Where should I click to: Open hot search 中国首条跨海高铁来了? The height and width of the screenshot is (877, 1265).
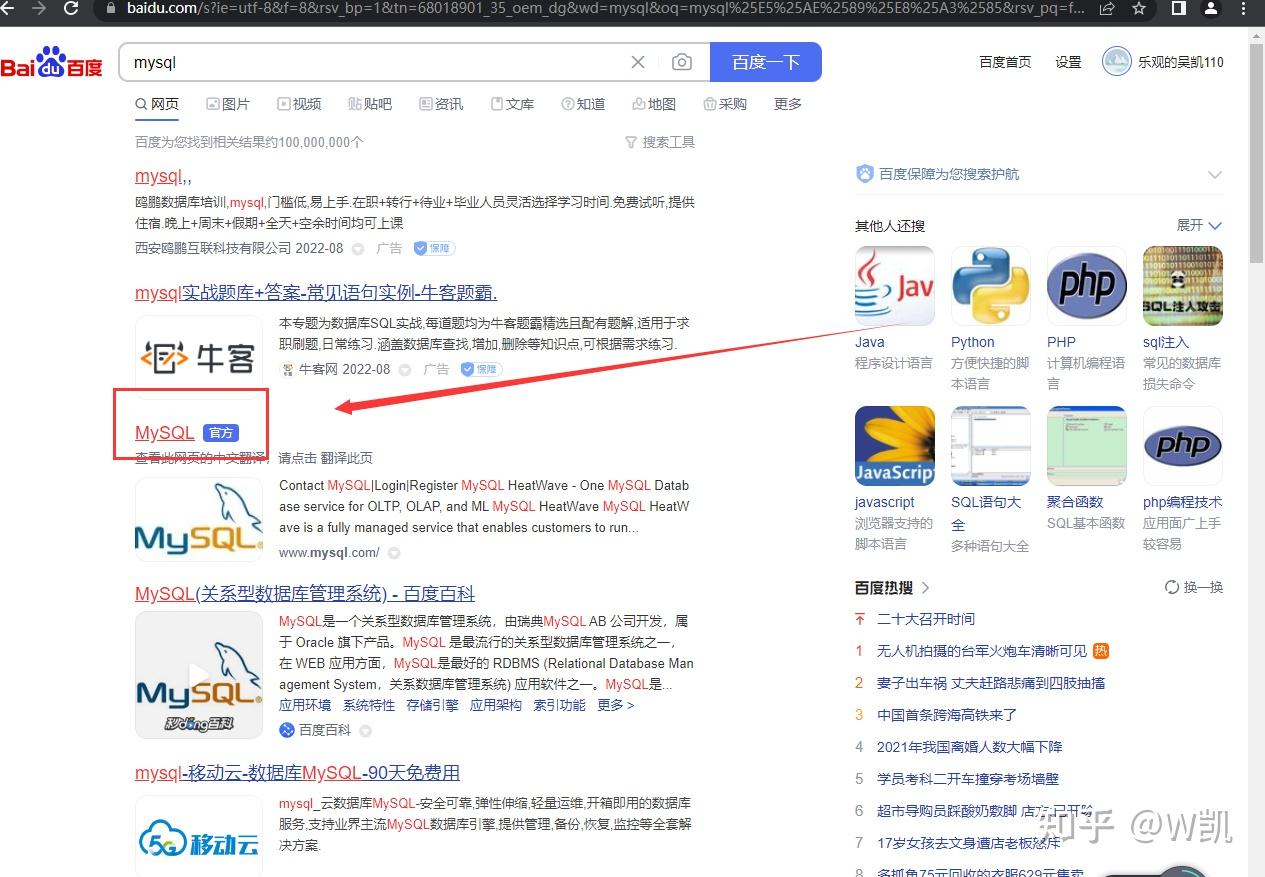point(947,715)
